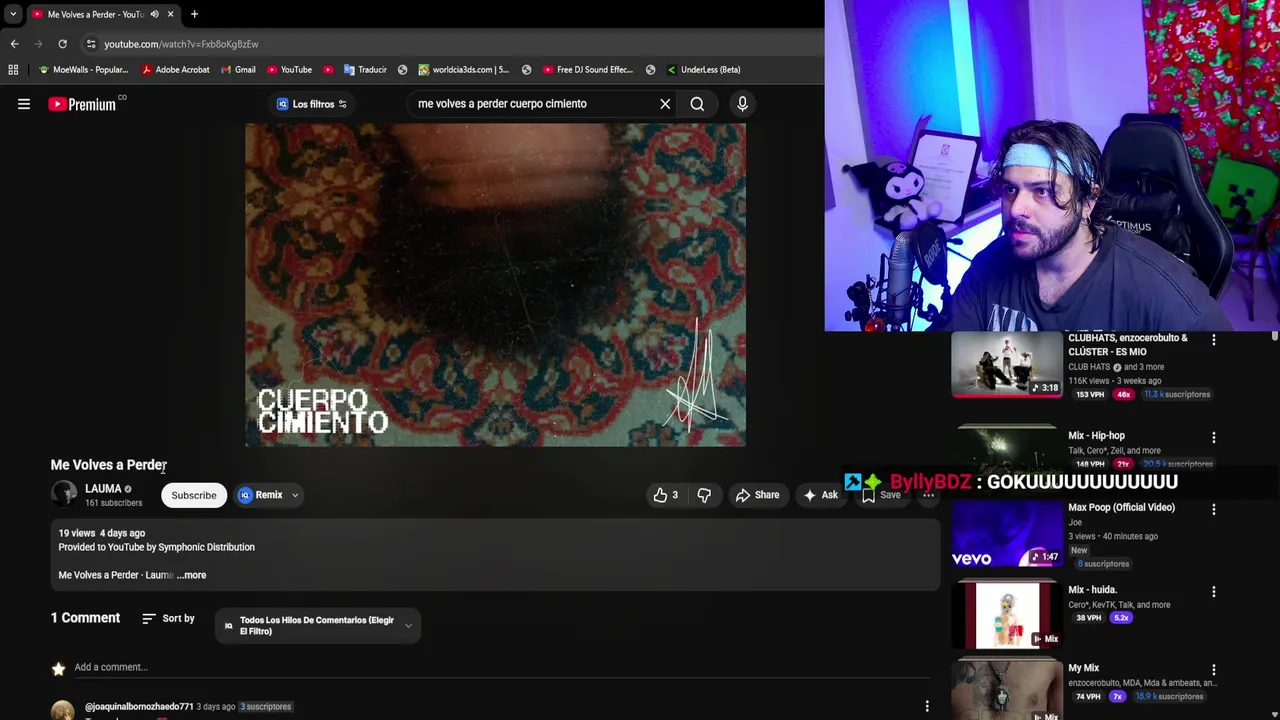Open My Mix title
The height and width of the screenshot is (720, 1280).
1083,668
